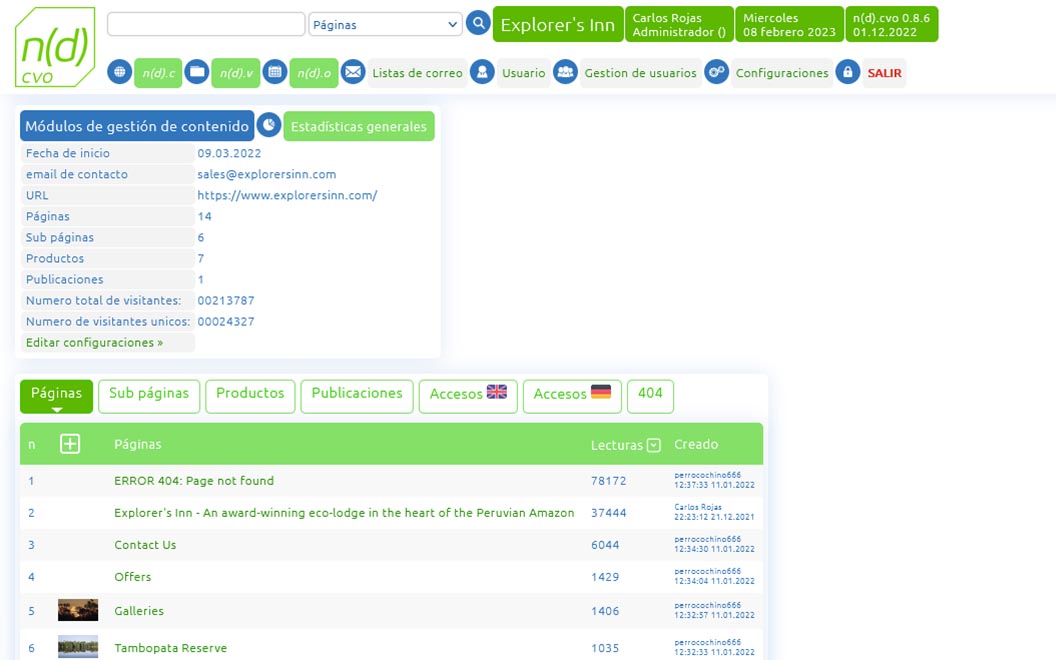Open the Offers page
Viewport: 1056px width, 660px height.
(133, 577)
